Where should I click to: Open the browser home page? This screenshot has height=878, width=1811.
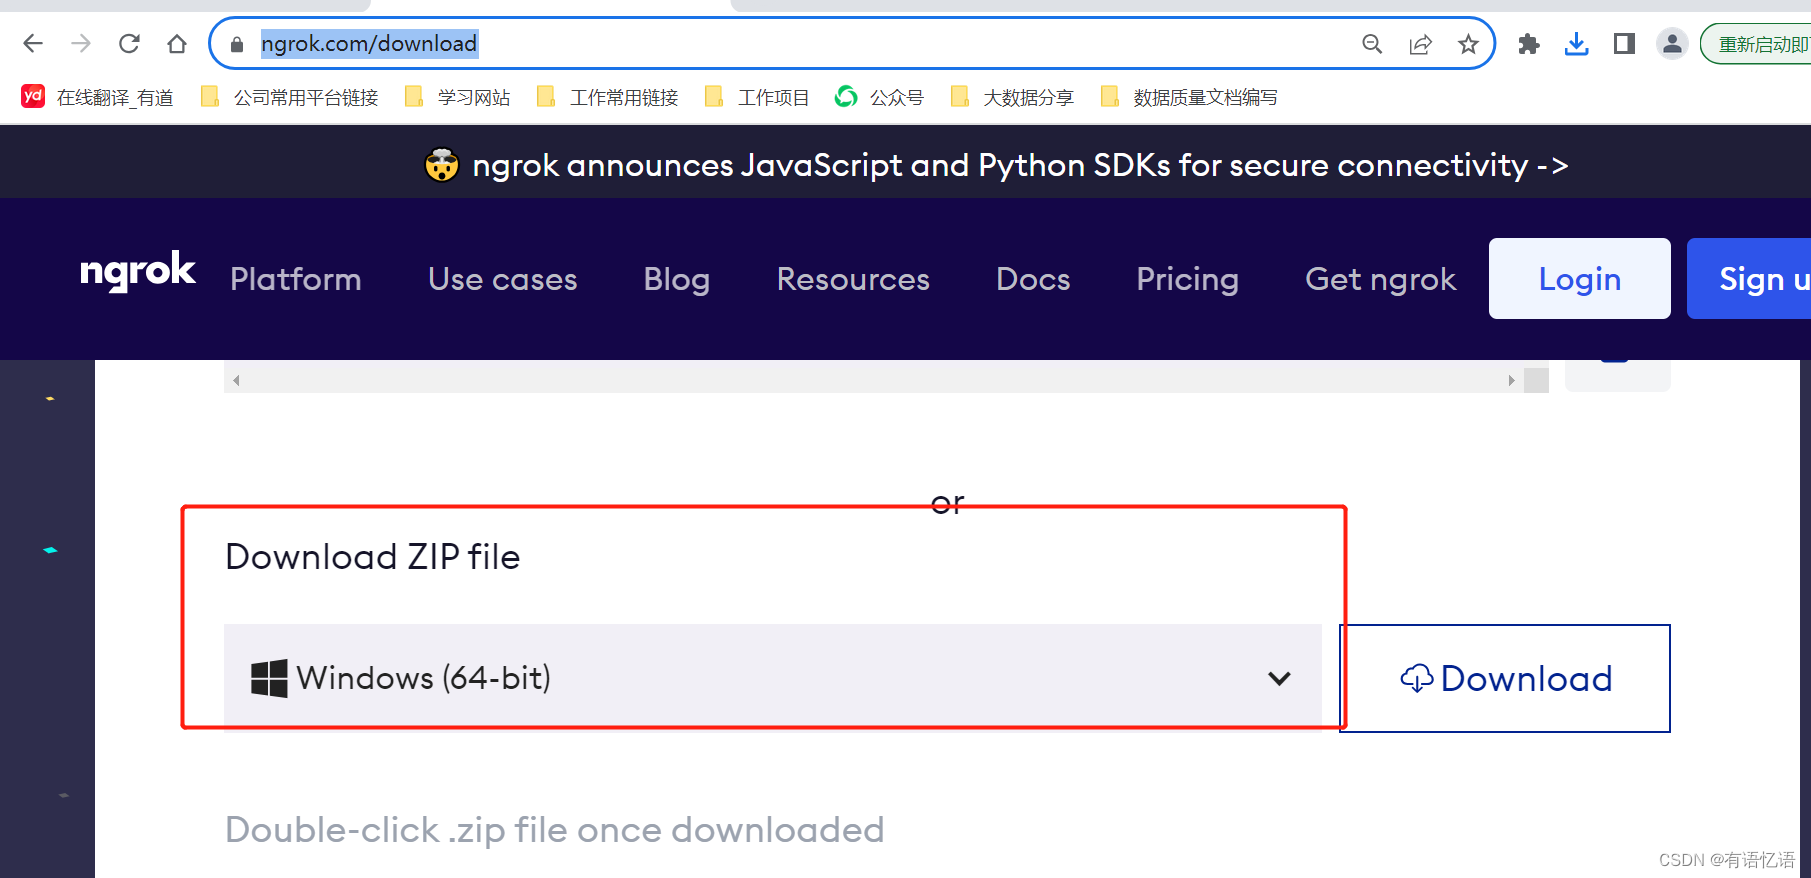pos(177,44)
